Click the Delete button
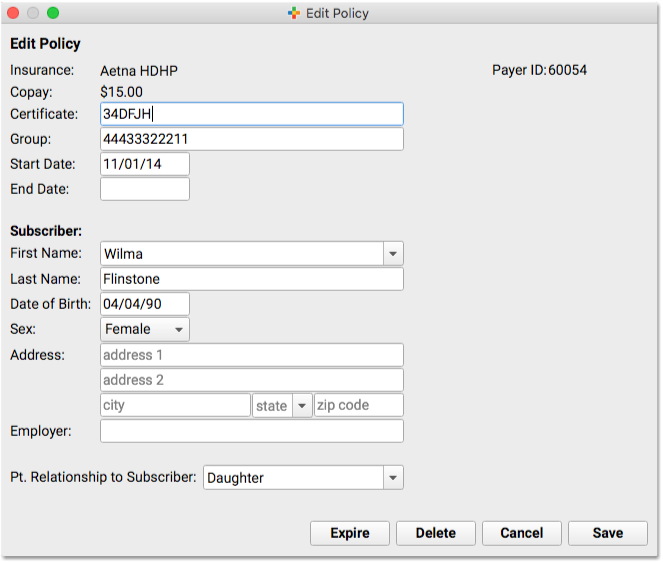Screen dimensions: 663x562 (x=436, y=533)
